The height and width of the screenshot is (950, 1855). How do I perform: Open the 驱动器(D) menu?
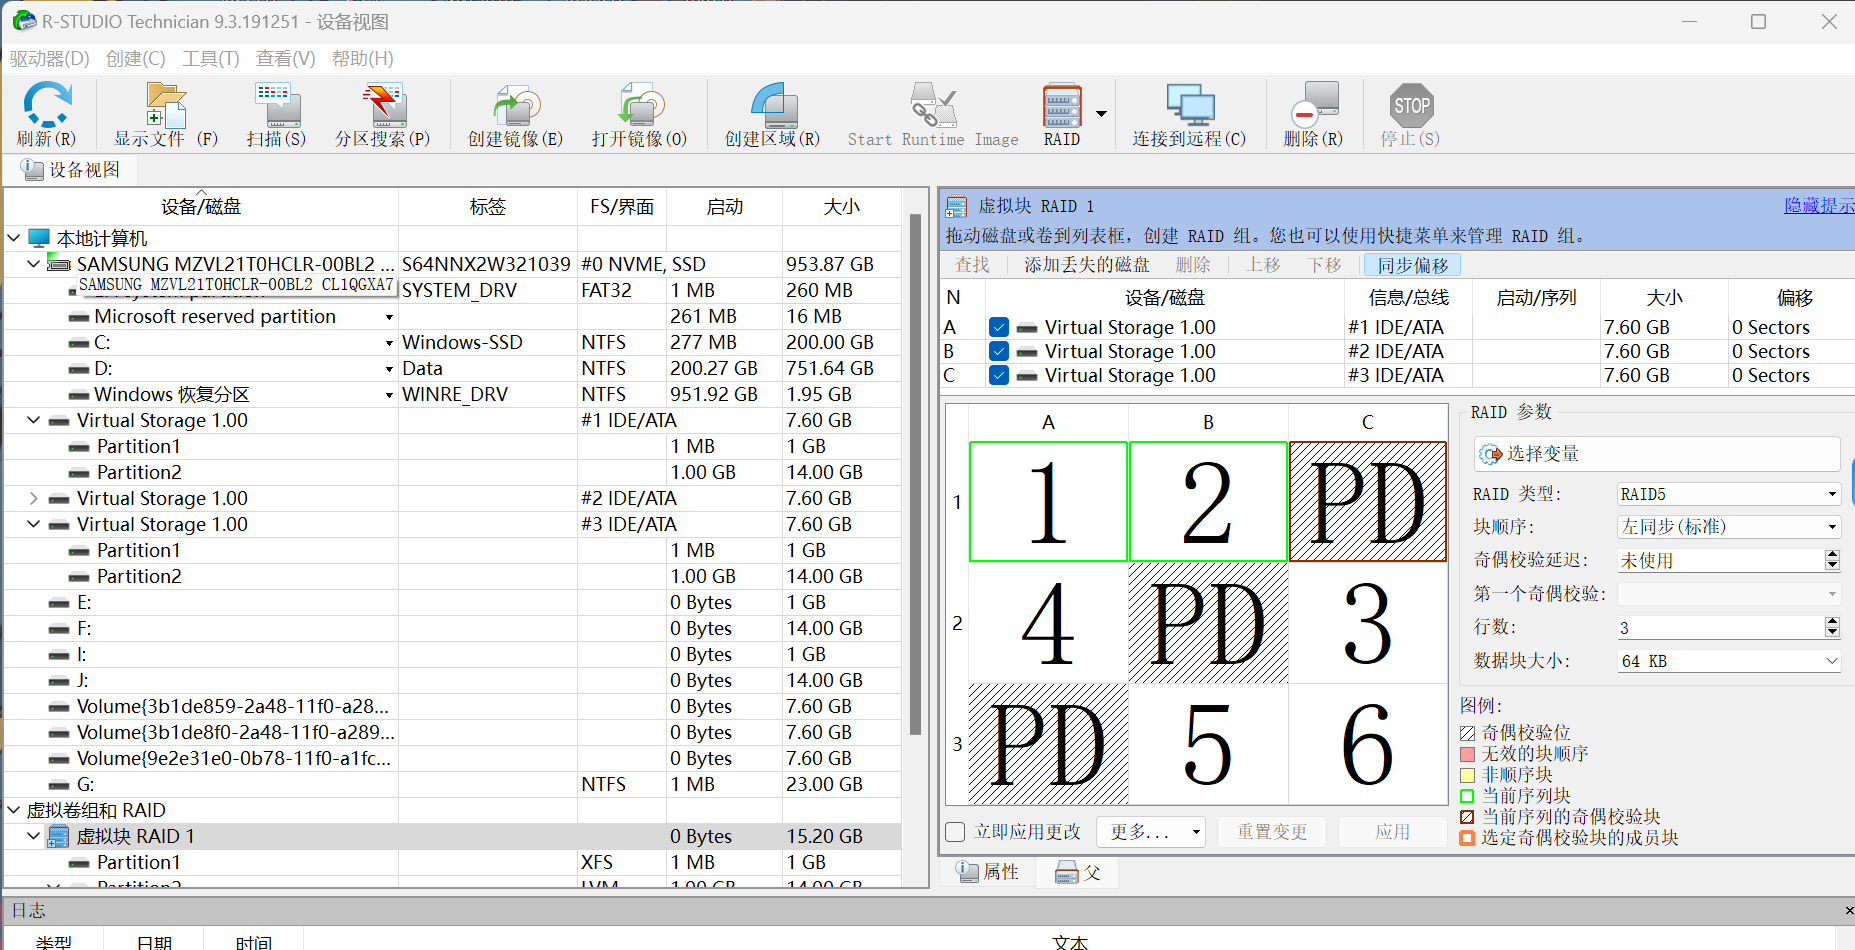[x=49, y=58]
